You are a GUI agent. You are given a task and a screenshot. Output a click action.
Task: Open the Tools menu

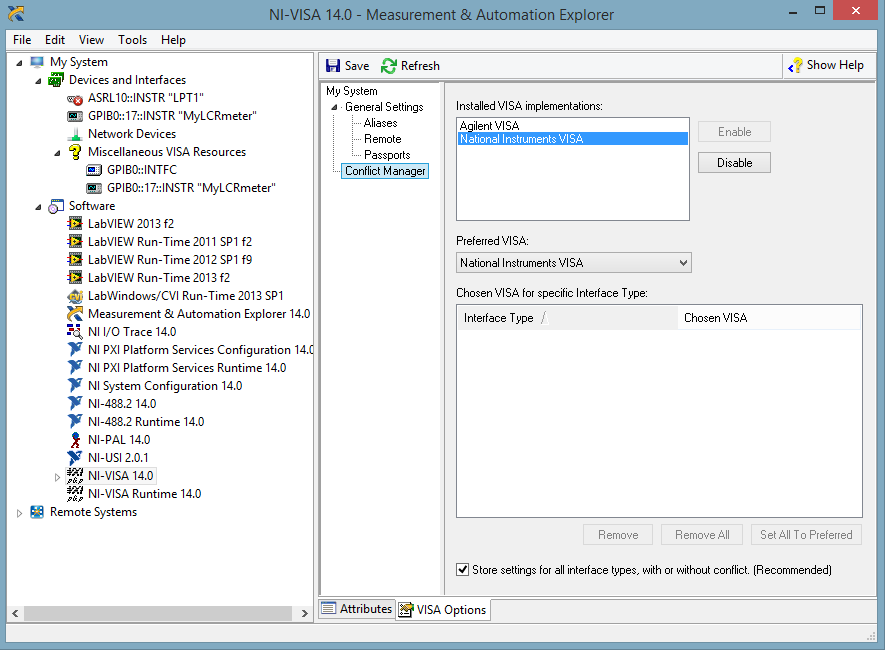tap(133, 40)
